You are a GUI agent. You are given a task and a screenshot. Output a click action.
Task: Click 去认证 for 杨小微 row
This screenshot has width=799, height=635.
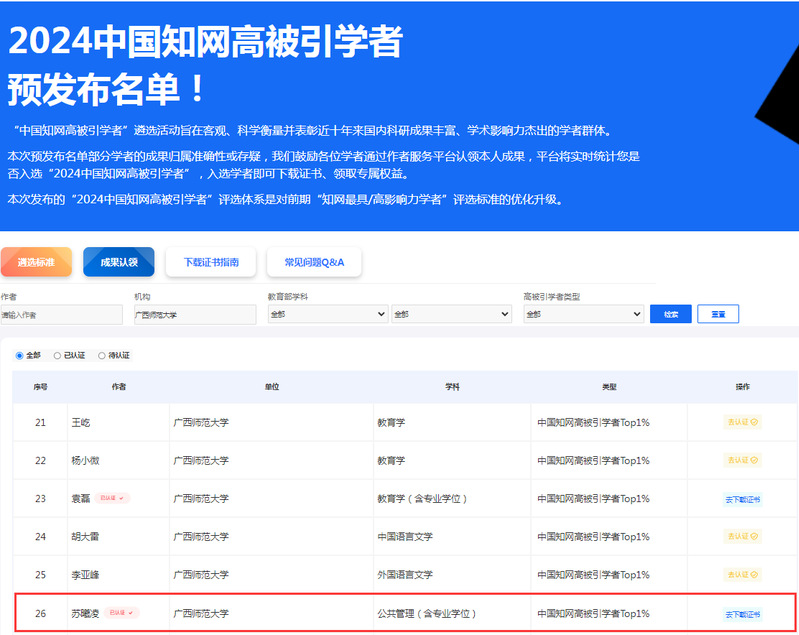point(742,460)
